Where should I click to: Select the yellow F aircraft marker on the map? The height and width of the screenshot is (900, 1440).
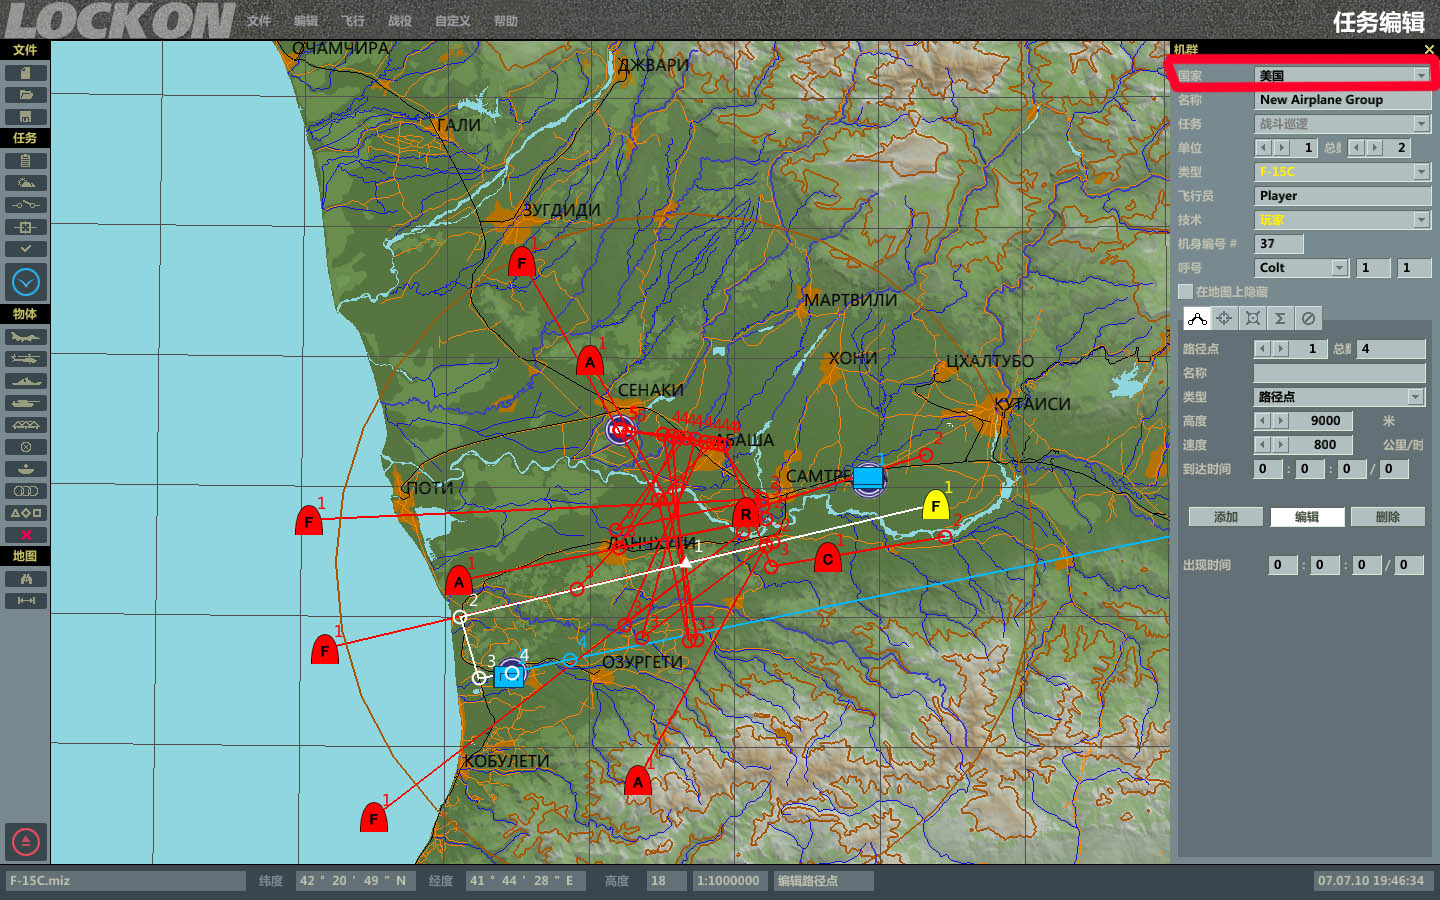(935, 506)
